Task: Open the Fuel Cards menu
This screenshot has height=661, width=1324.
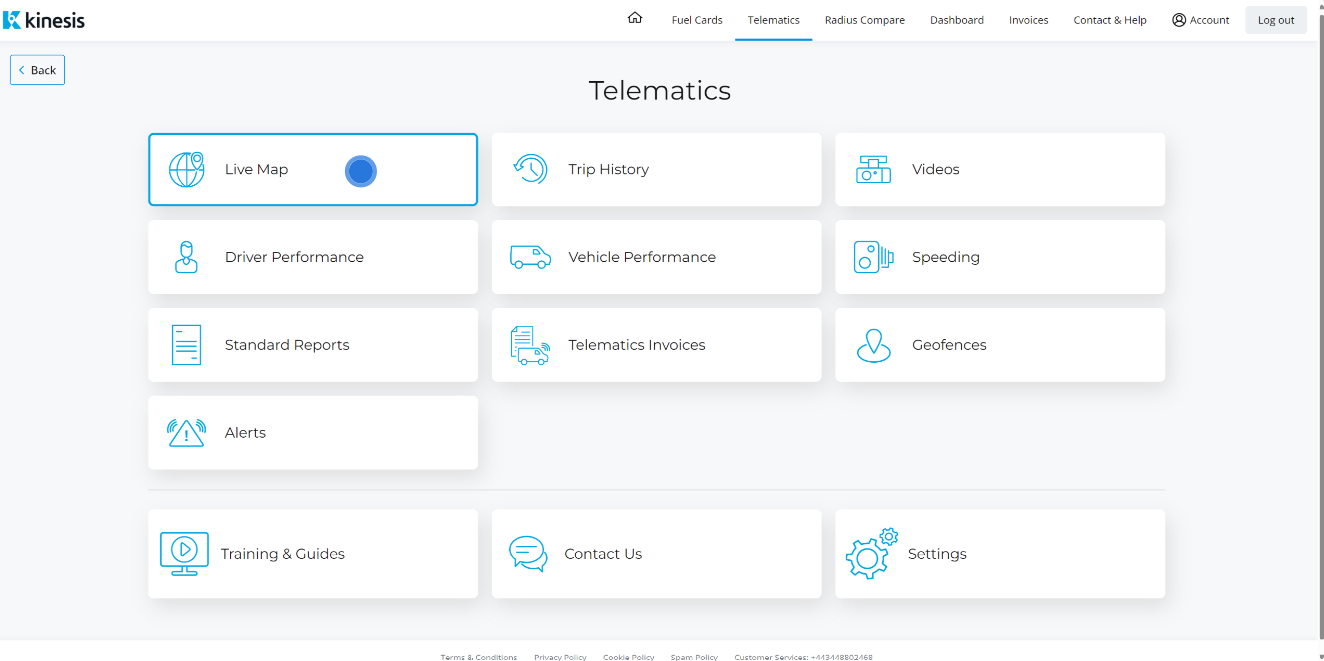Action: tap(697, 20)
